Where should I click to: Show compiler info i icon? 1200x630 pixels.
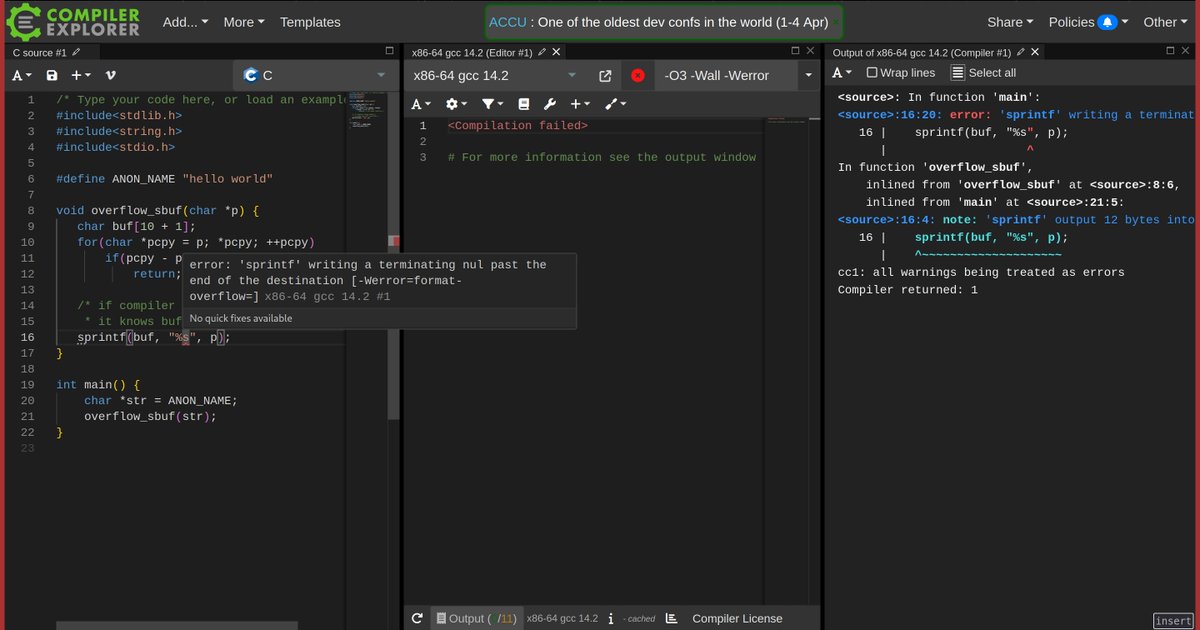pyautogui.click(x=611, y=618)
